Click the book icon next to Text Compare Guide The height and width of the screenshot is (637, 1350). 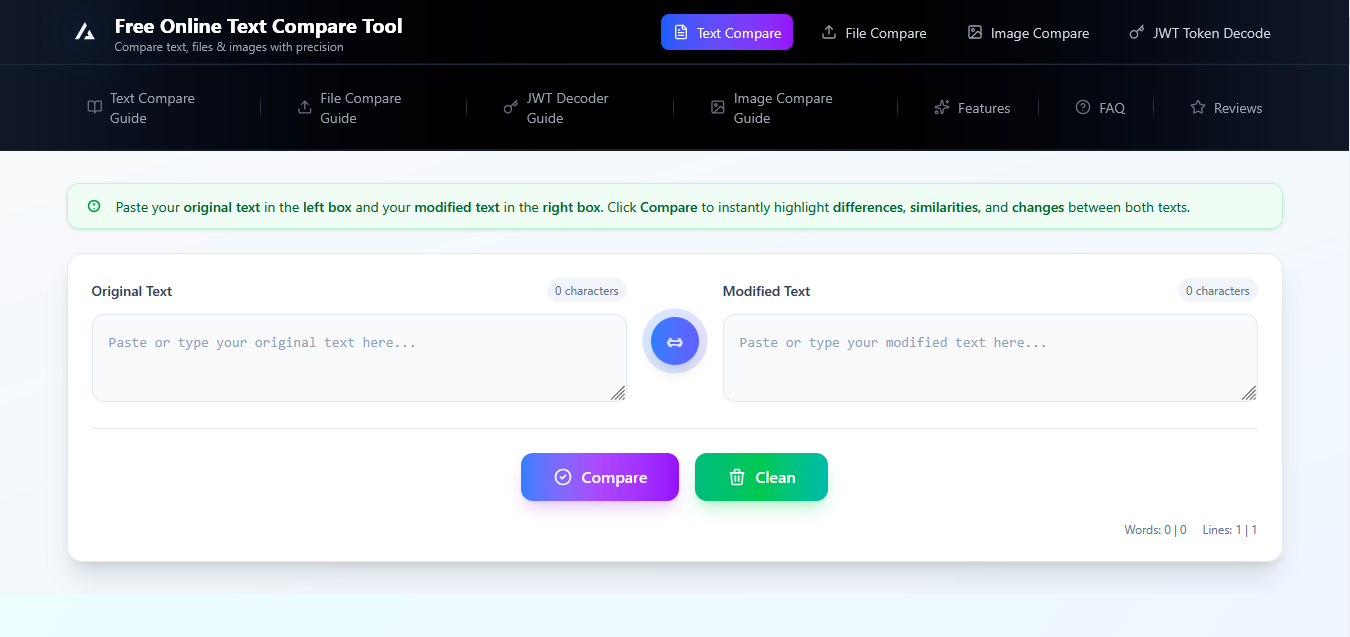[94, 108]
